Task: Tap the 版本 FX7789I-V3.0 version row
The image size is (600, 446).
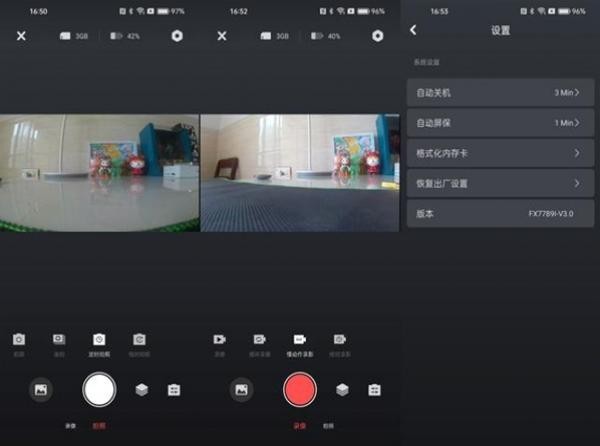Action: coord(500,214)
